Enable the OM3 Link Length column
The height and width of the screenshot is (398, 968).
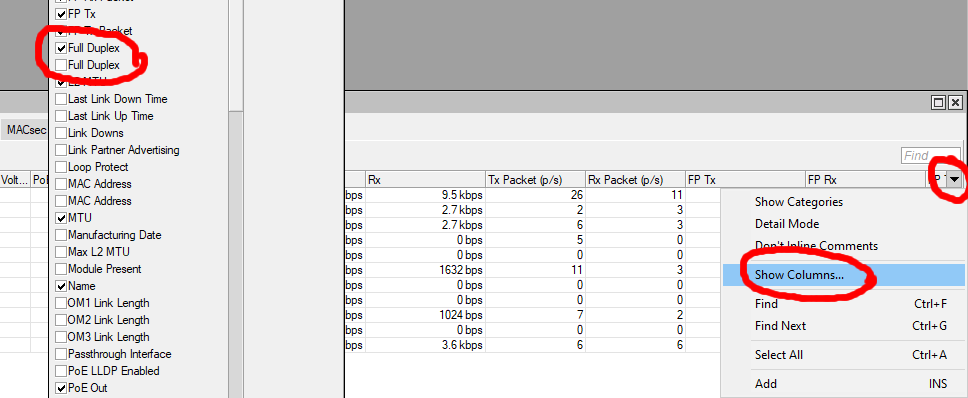point(60,337)
